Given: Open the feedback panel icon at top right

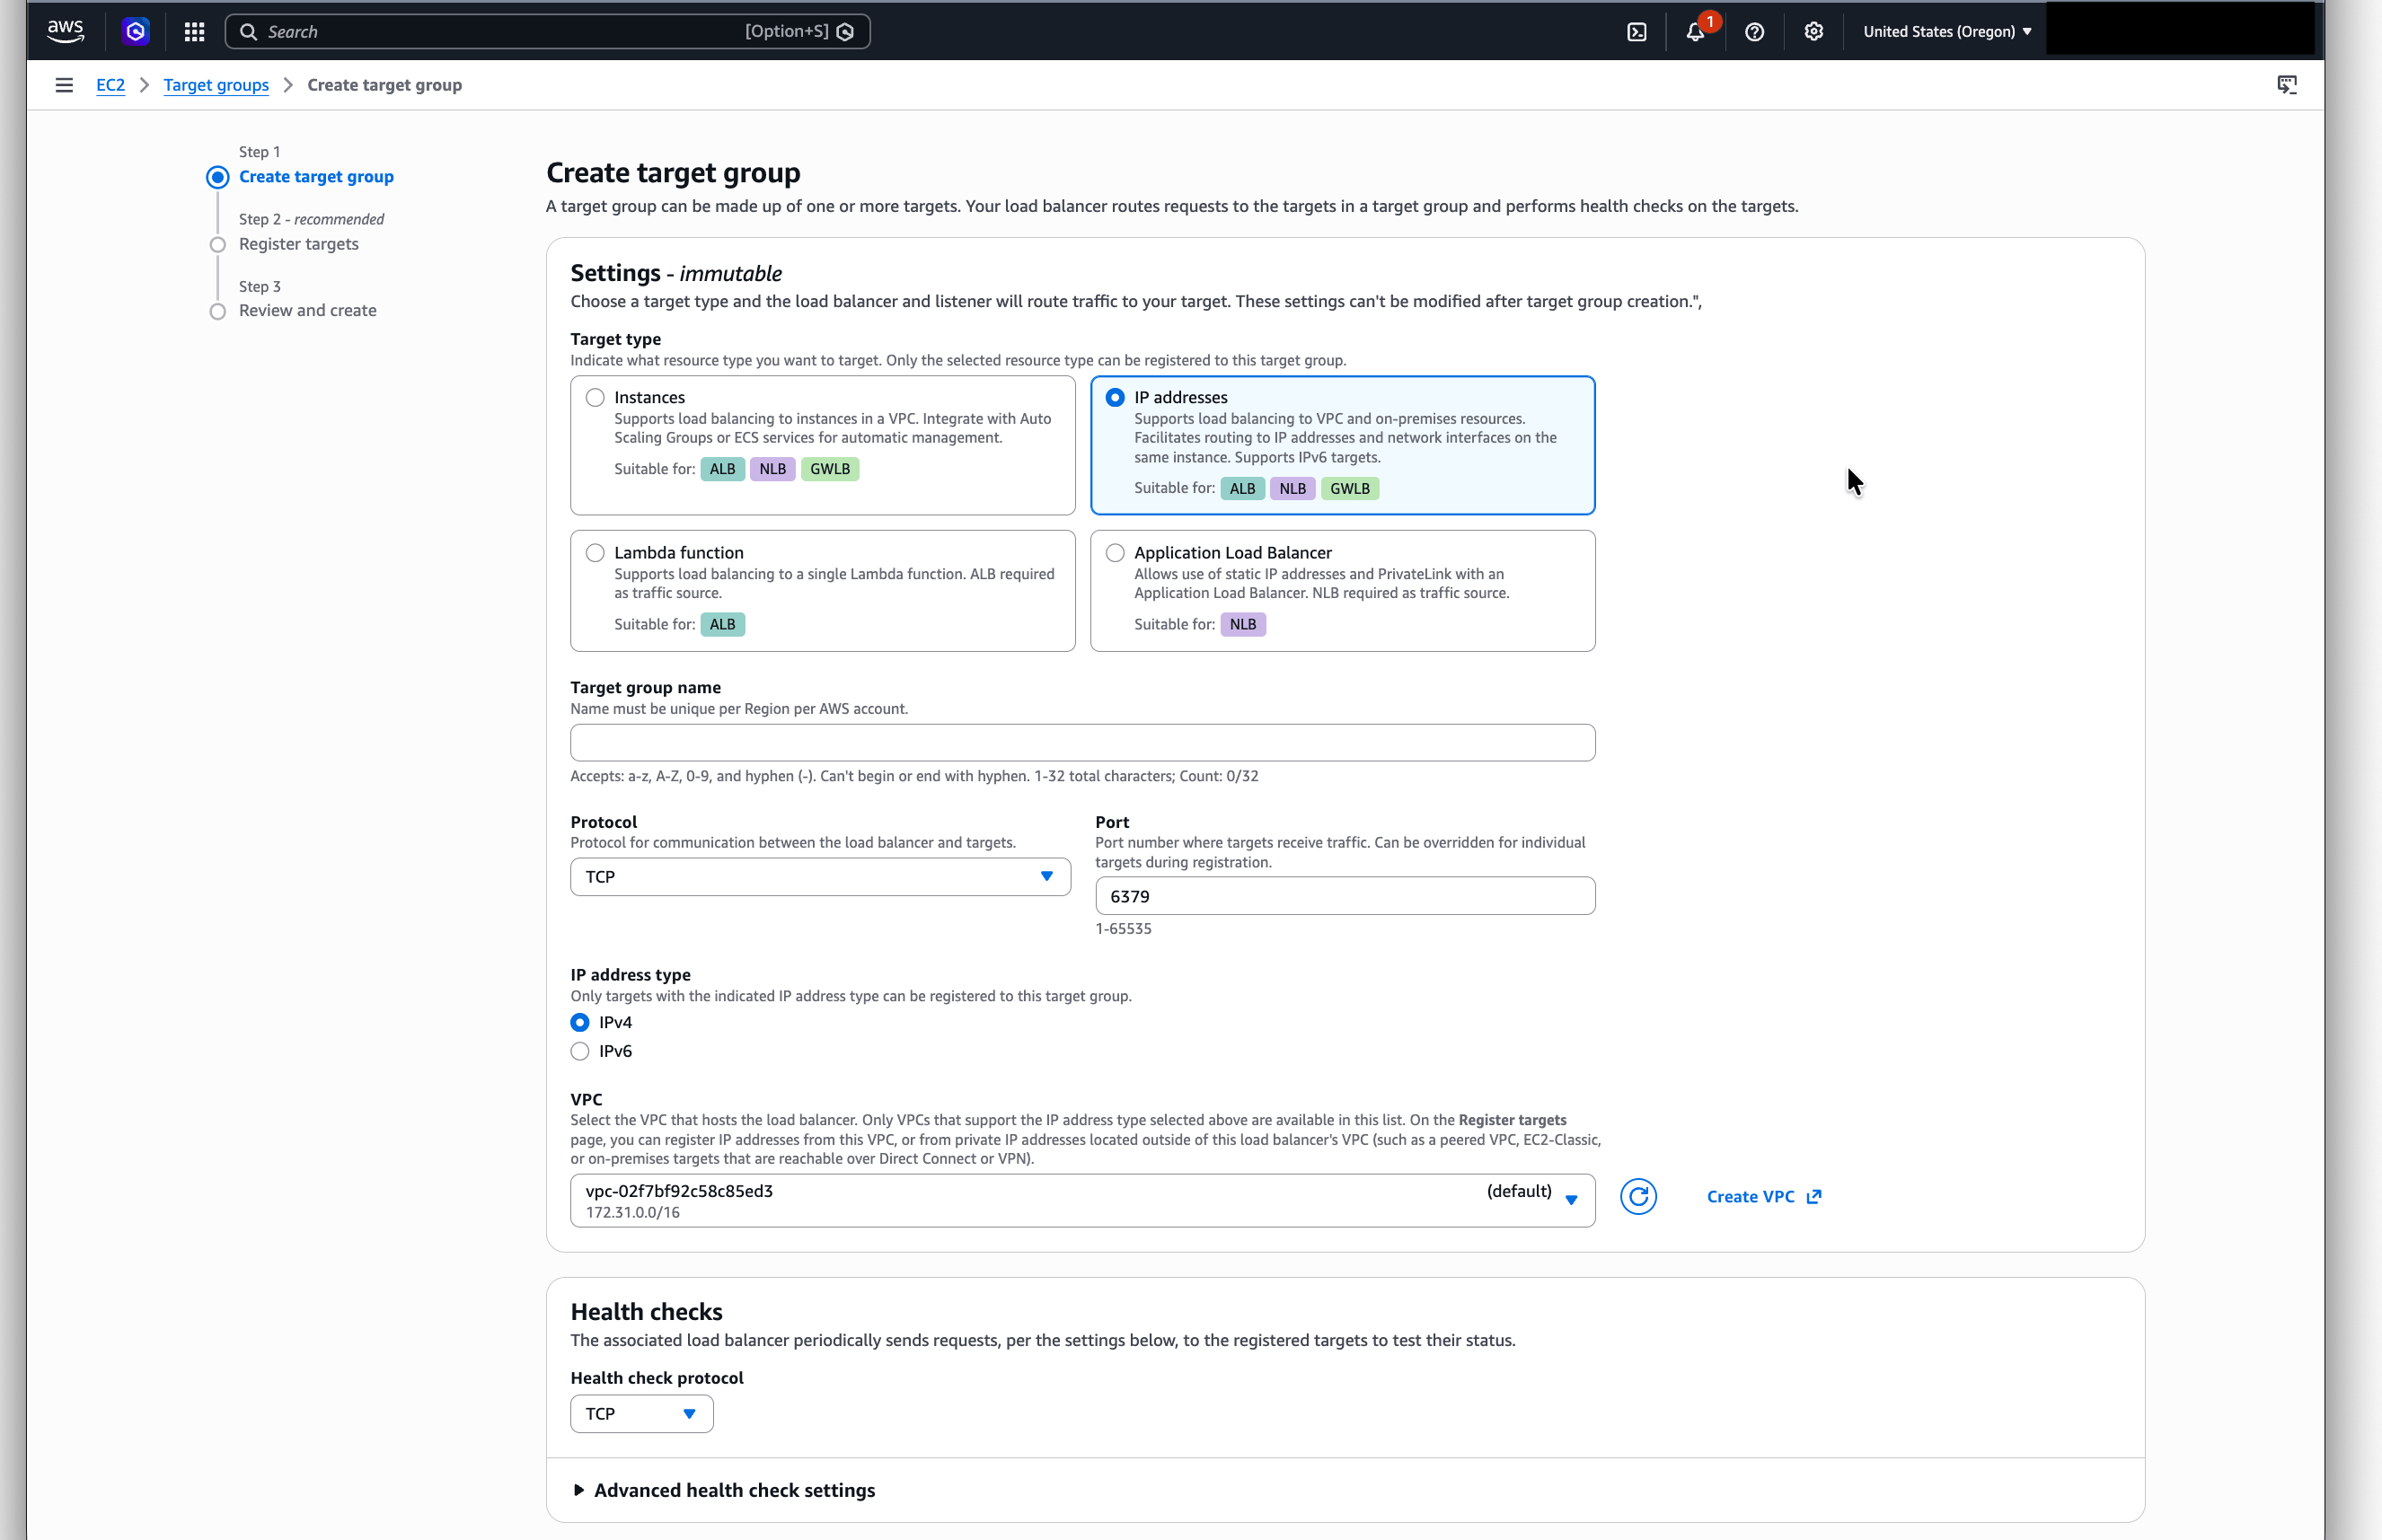Looking at the screenshot, I should (x=2287, y=85).
